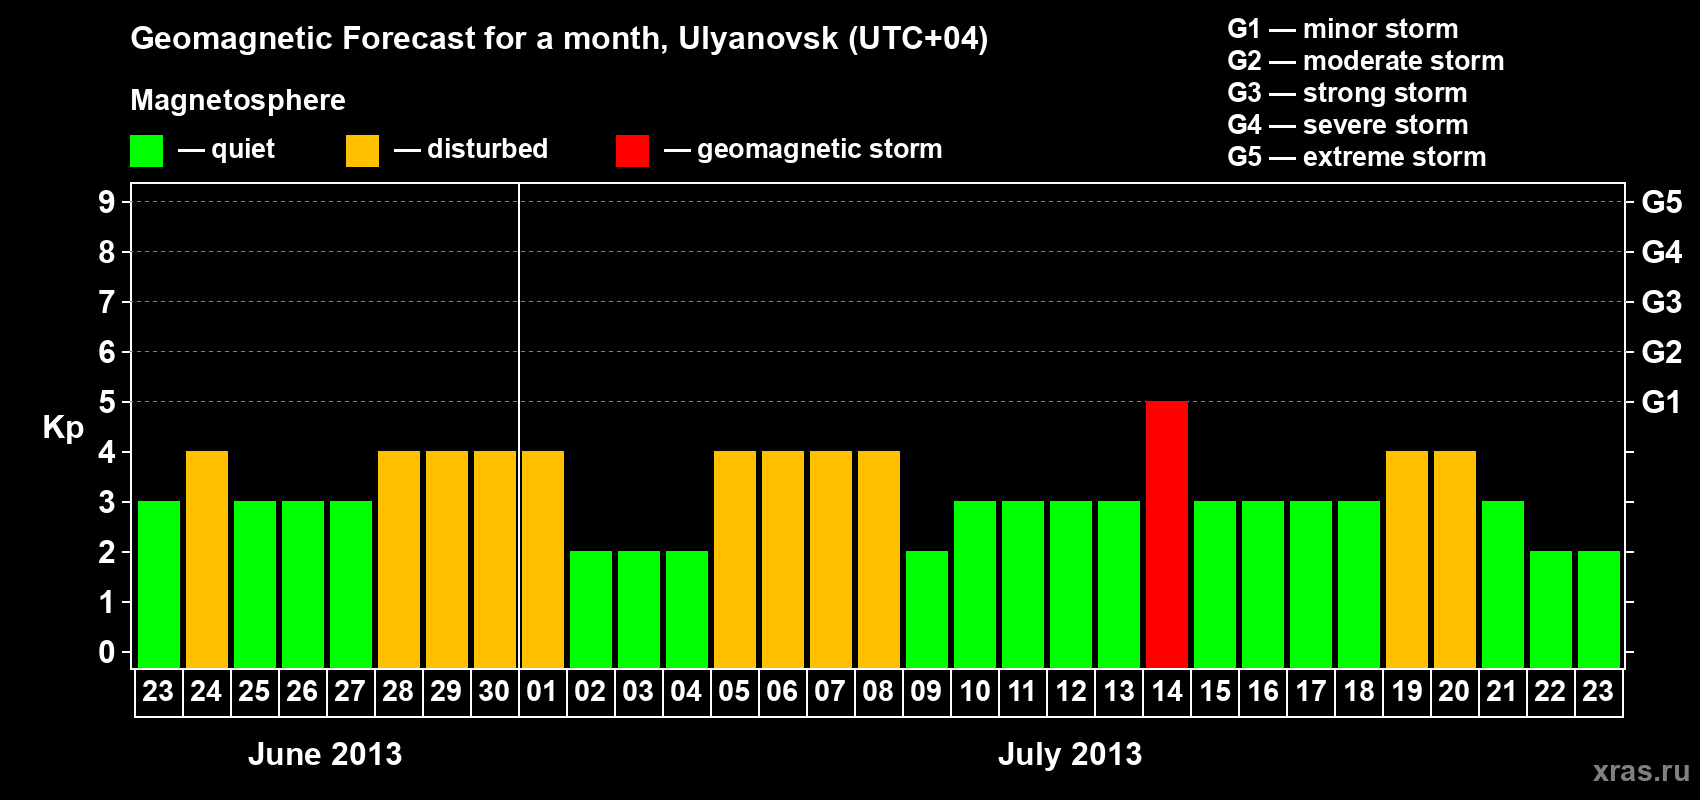Click the Geomagnetic Forecast chart title
The image size is (1700, 800).
559,39
